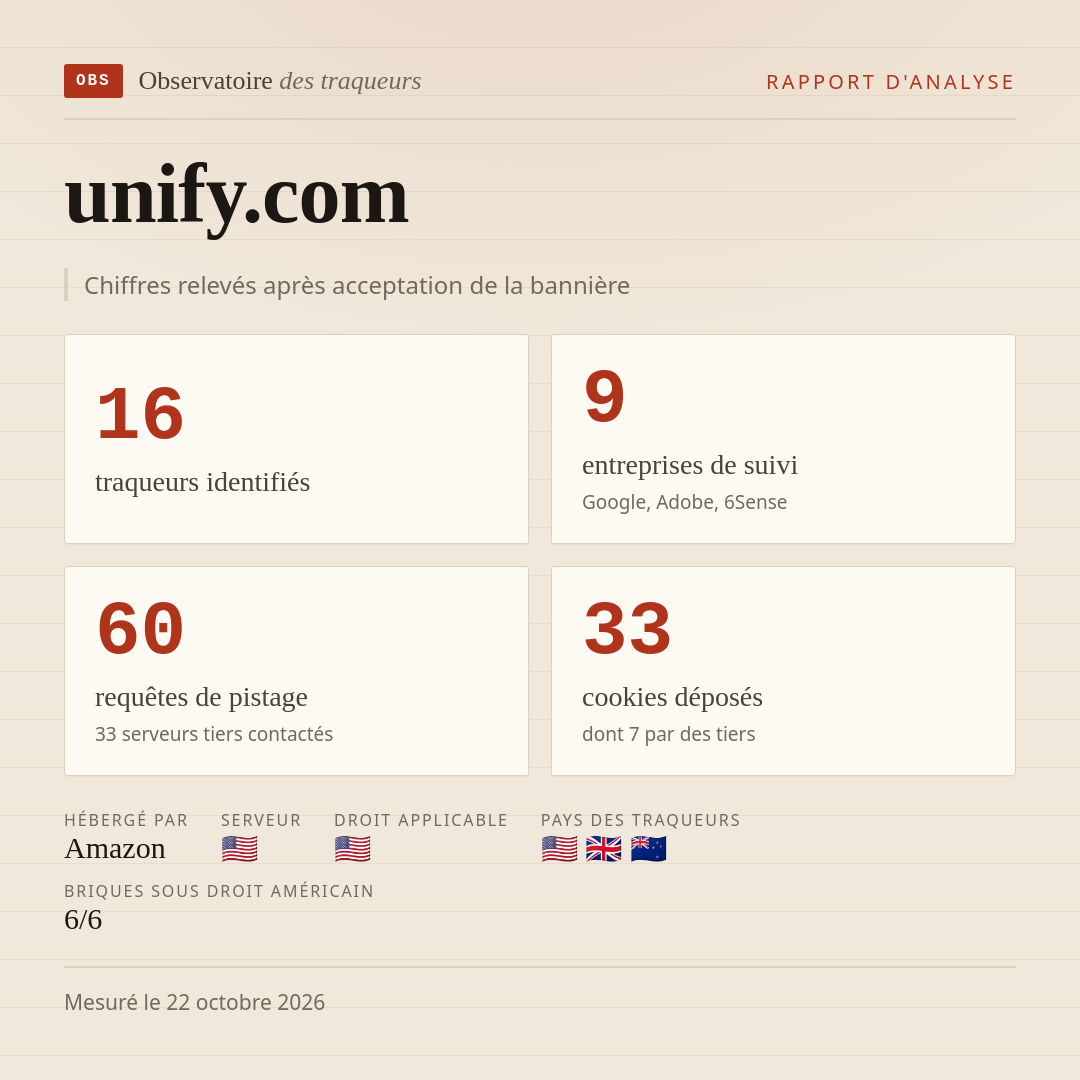Click the 'traqueurs identifiés' label
Screen dimensions: 1080x1080
[x=202, y=482]
